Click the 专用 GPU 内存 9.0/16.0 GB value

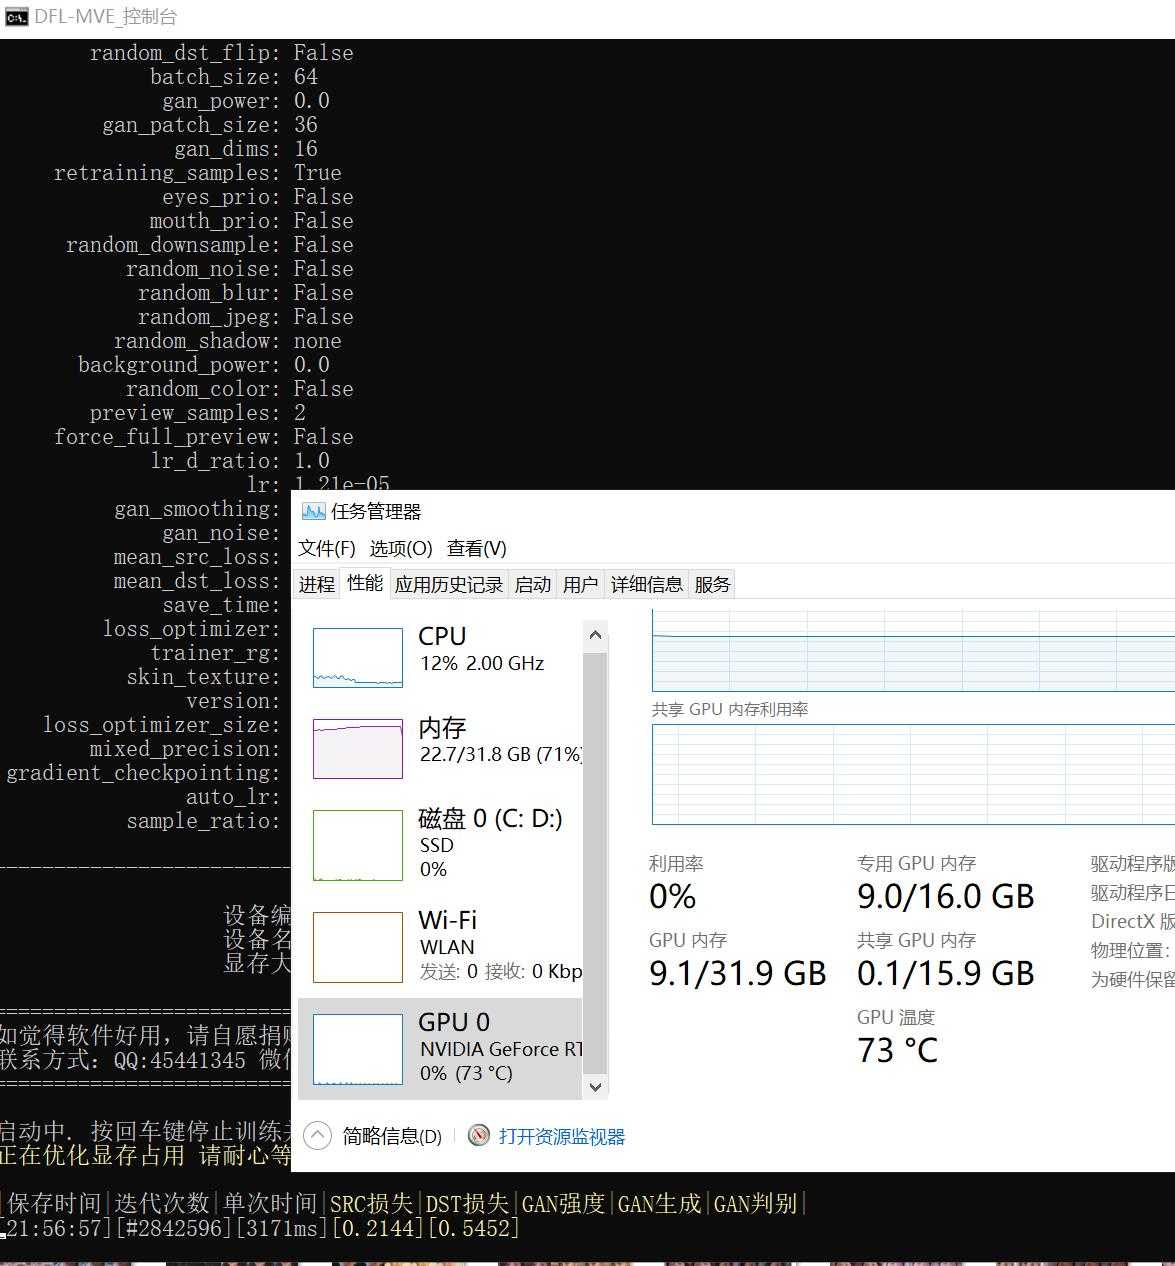pos(945,897)
